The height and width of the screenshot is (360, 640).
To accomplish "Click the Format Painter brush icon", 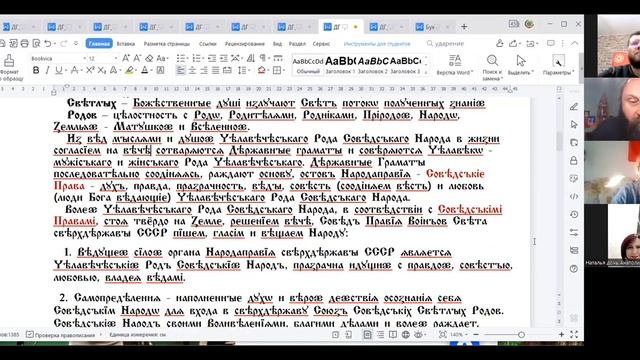I will pyautogui.click(x=9, y=61).
